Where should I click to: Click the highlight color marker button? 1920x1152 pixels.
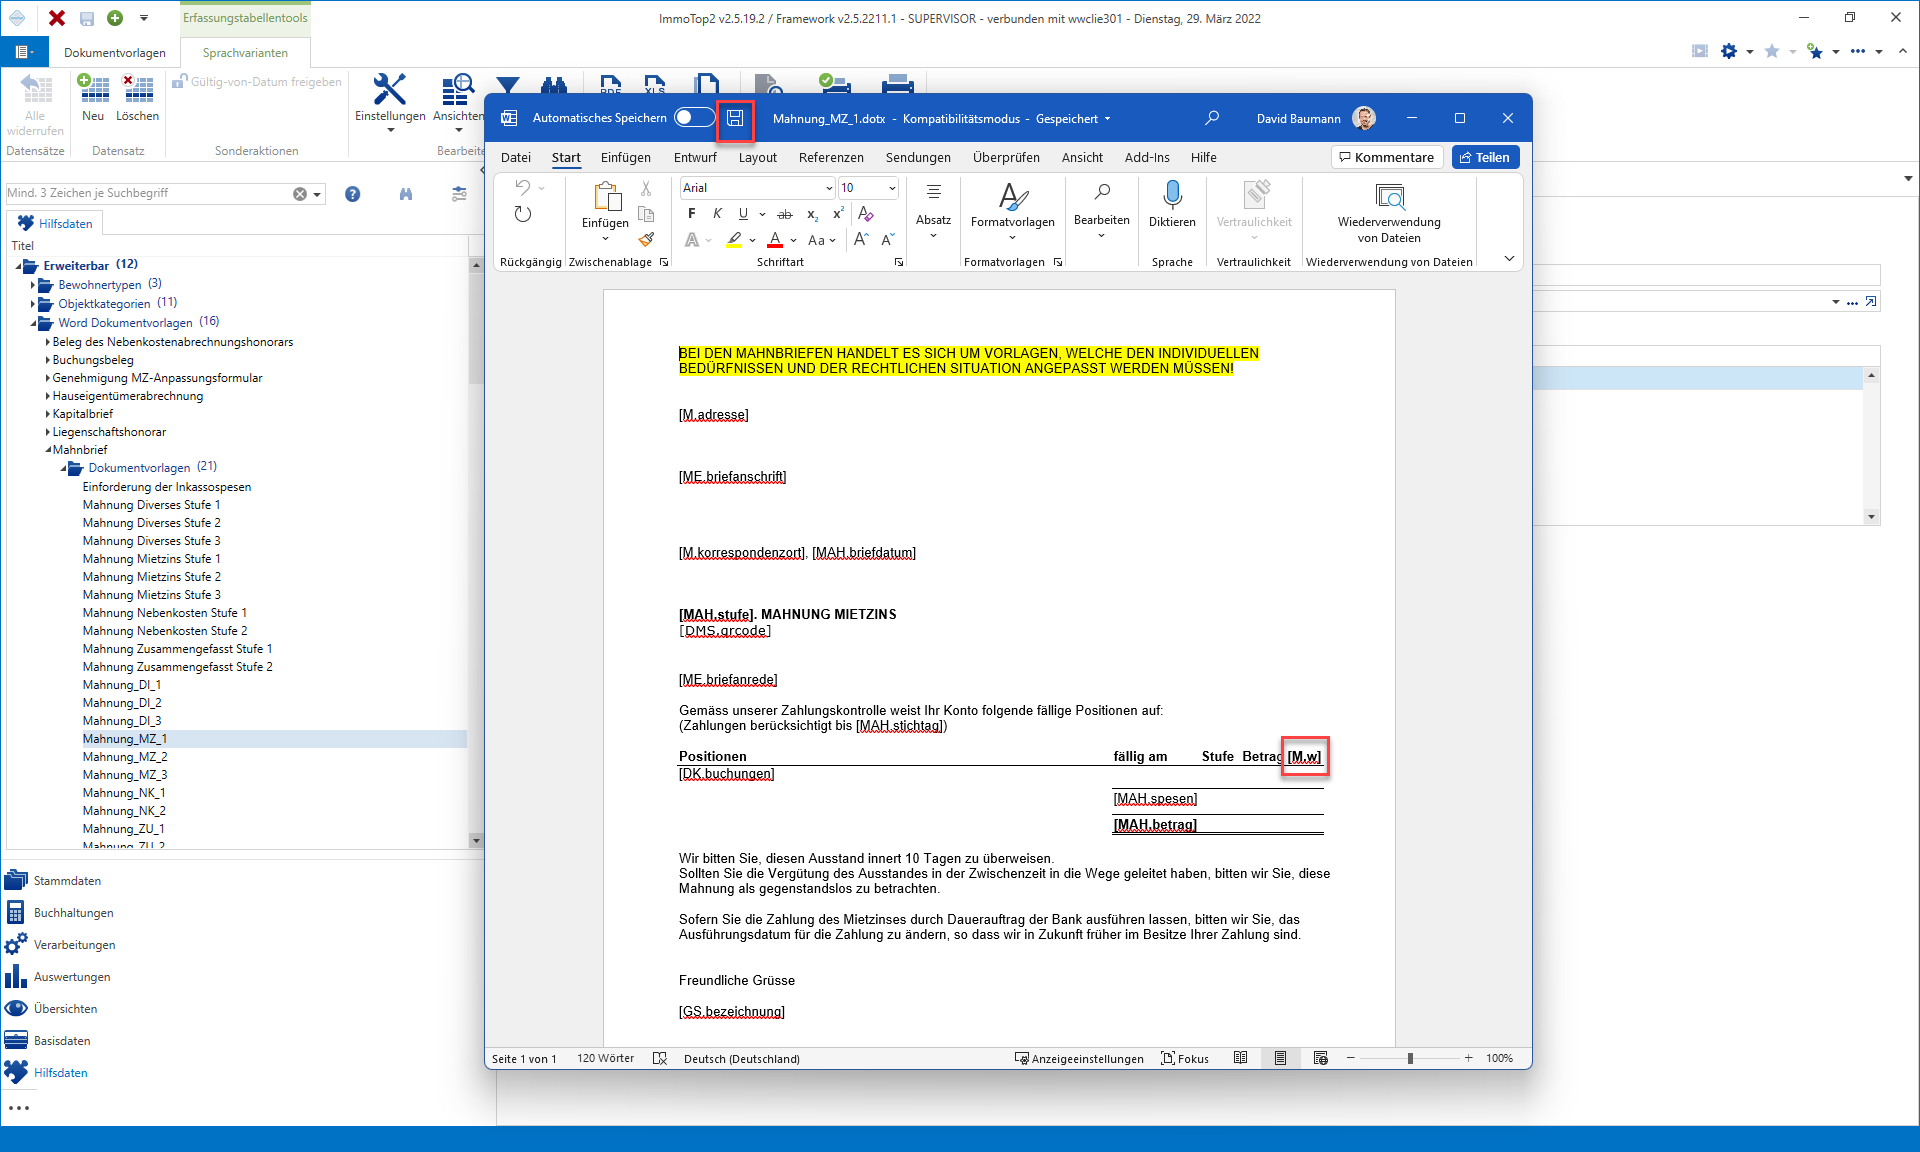pyautogui.click(x=735, y=240)
